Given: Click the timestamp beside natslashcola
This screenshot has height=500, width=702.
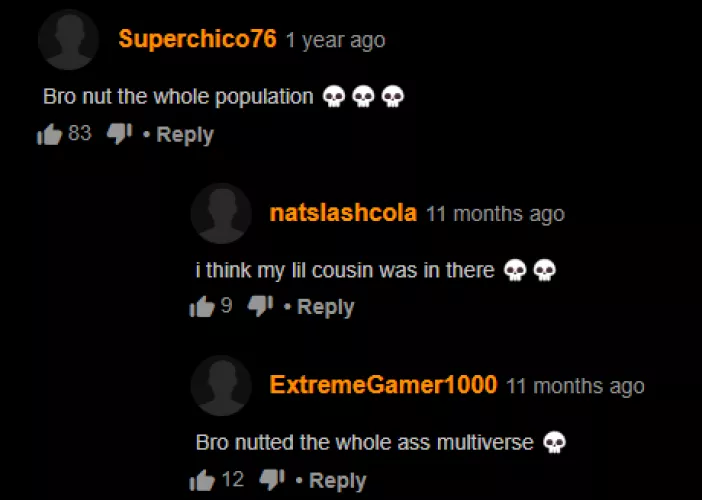Looking at the screenshot, I should pos(495,214).
